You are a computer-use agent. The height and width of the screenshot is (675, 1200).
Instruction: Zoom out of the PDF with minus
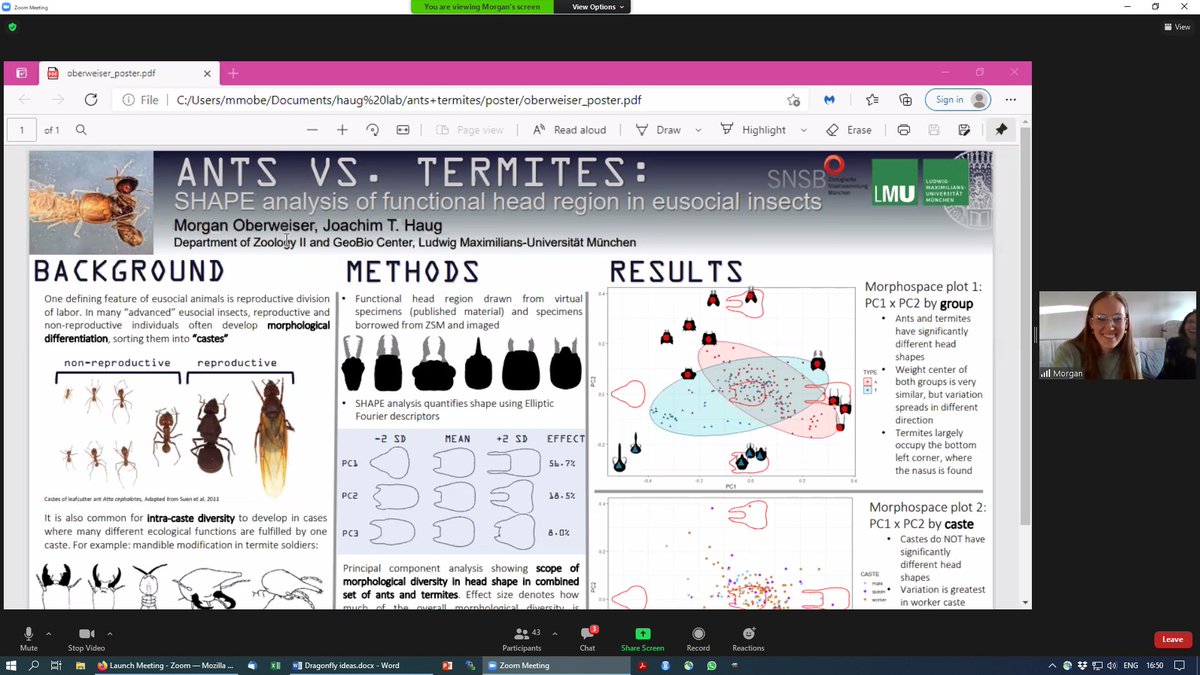pyautogui.click(x=312, y=130)
